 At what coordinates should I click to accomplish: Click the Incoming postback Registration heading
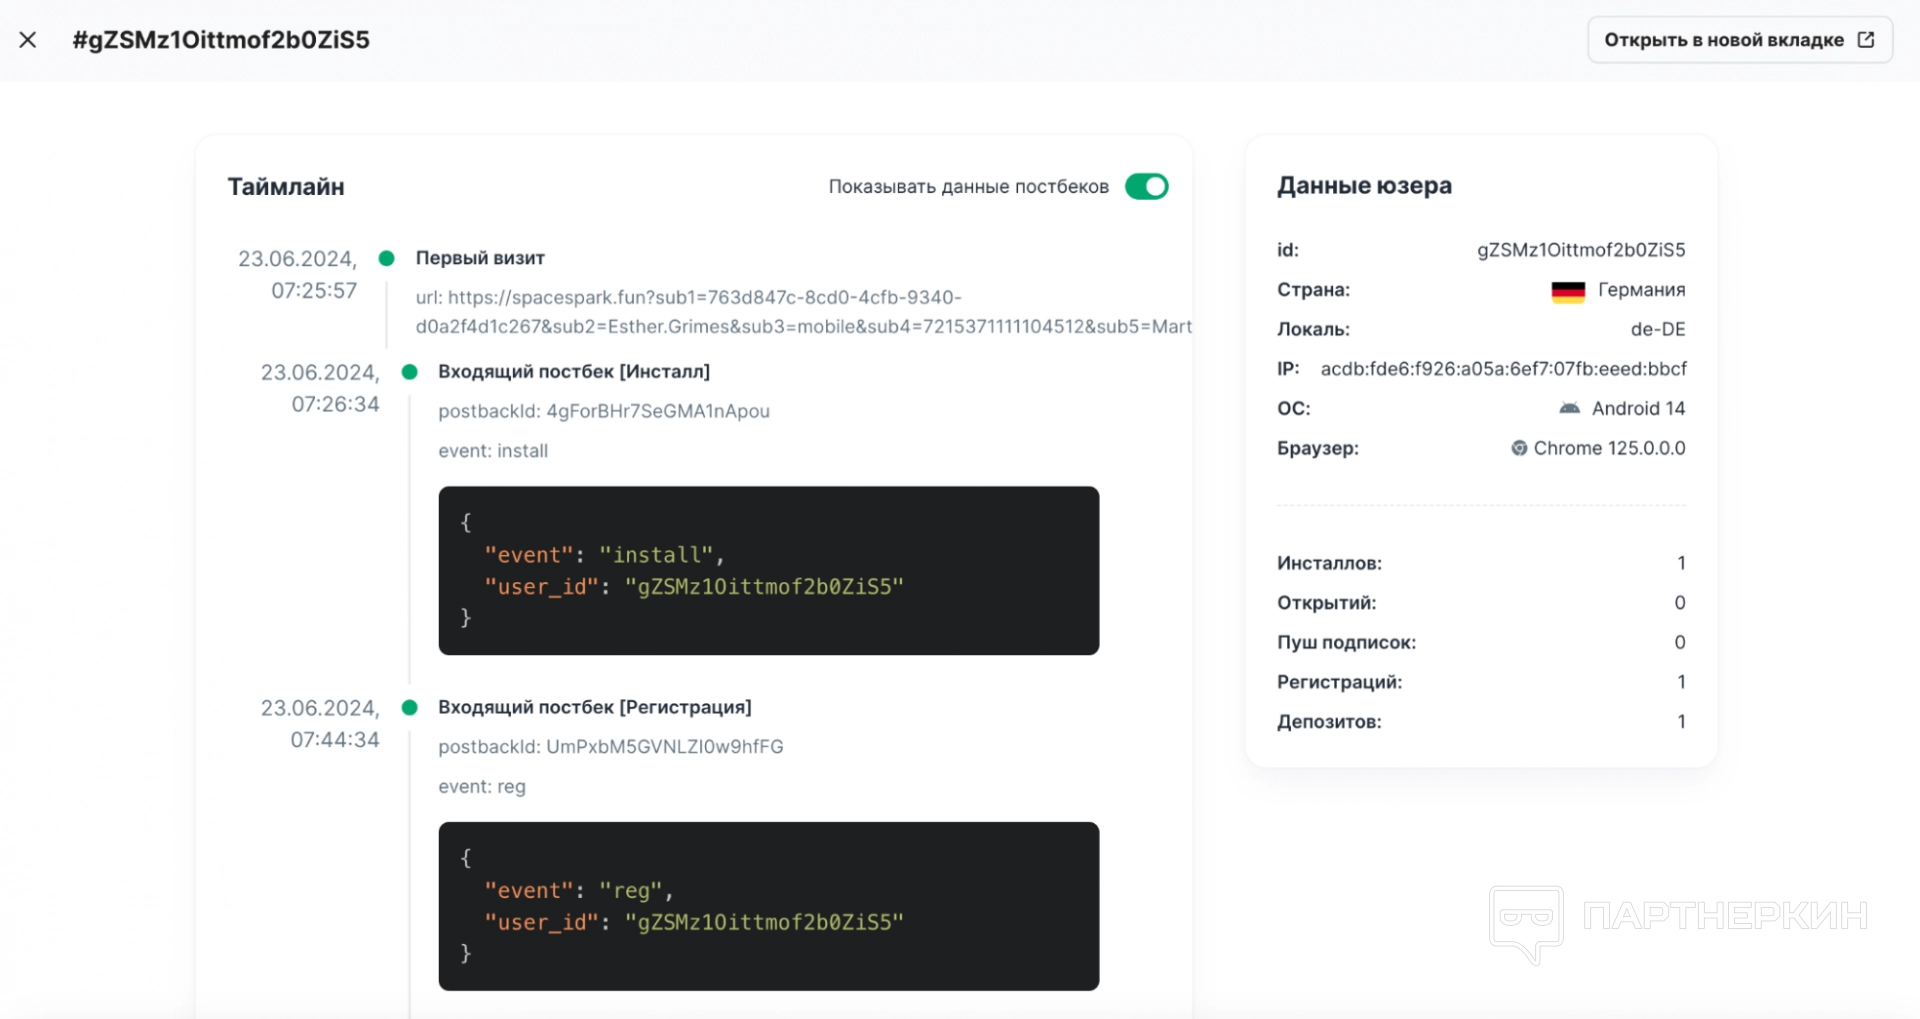tap(595, 708)
